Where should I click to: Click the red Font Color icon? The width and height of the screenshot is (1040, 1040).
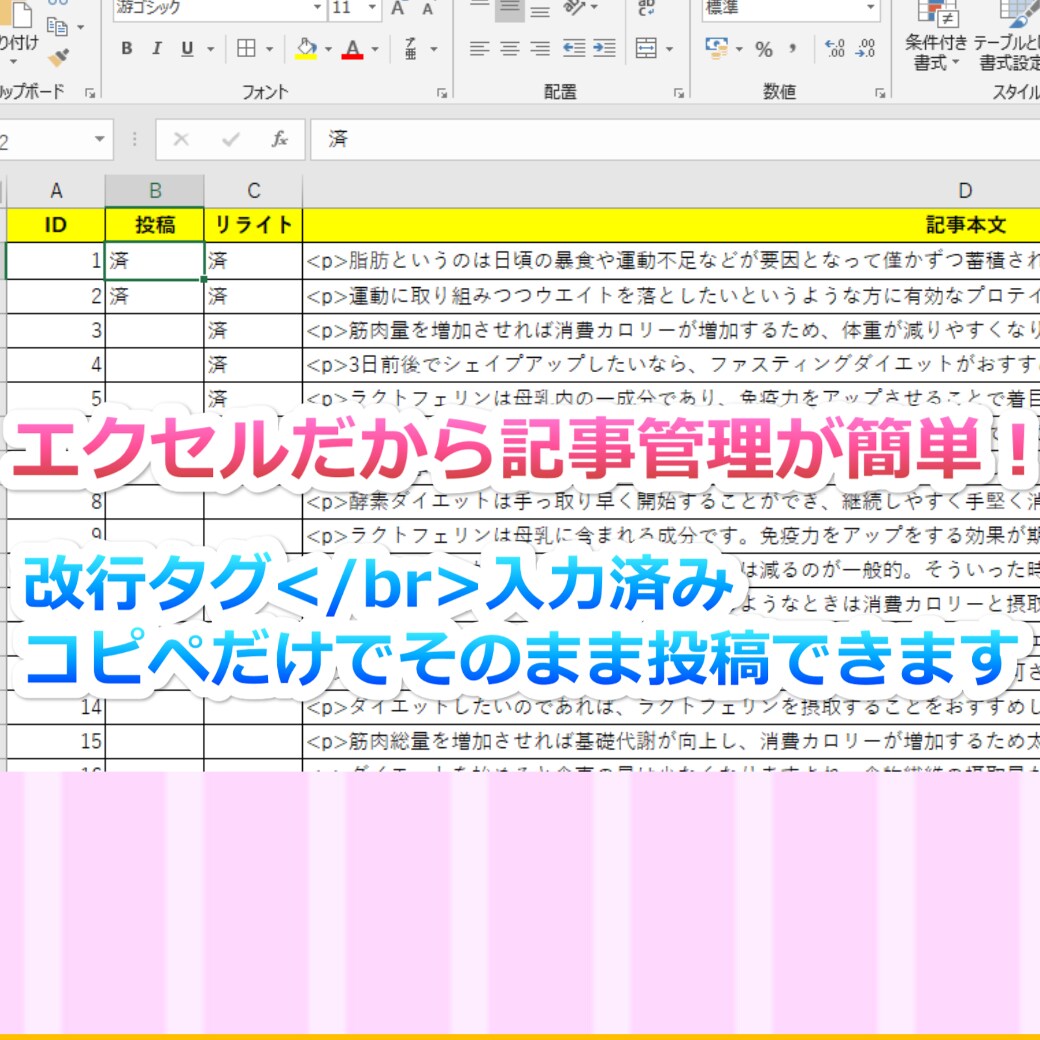click(x=353, y=48)
